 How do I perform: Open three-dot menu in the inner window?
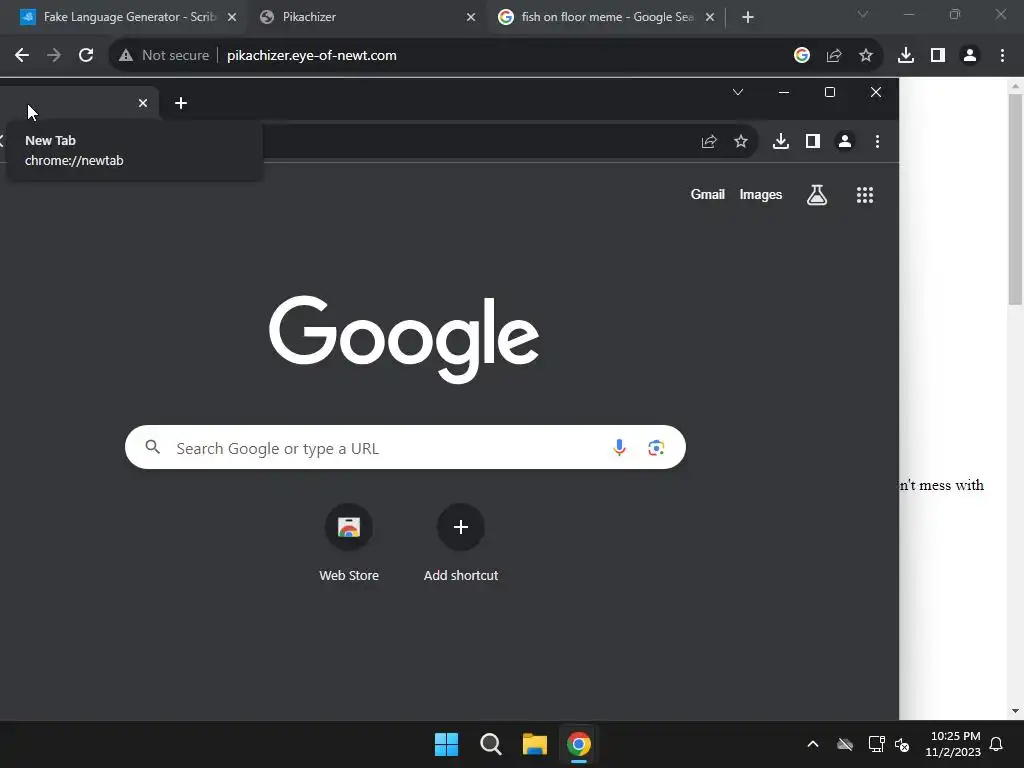(877, 141)
